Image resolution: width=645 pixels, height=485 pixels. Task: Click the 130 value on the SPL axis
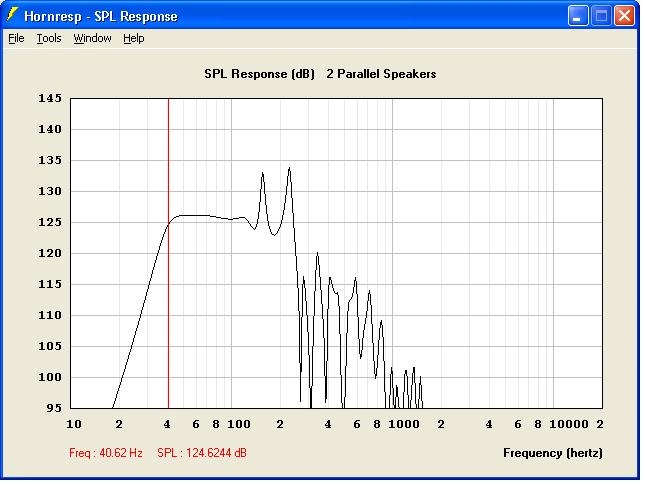point(50,191)
